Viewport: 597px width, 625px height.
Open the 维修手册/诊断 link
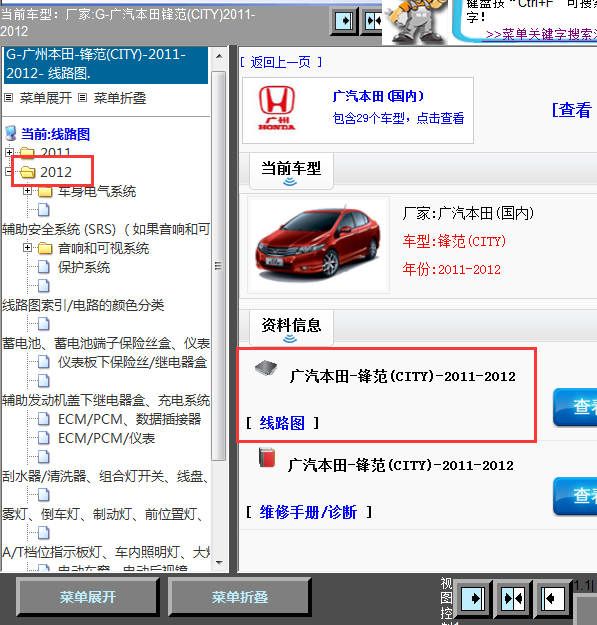pyautogui.click(x=308, y=512)
